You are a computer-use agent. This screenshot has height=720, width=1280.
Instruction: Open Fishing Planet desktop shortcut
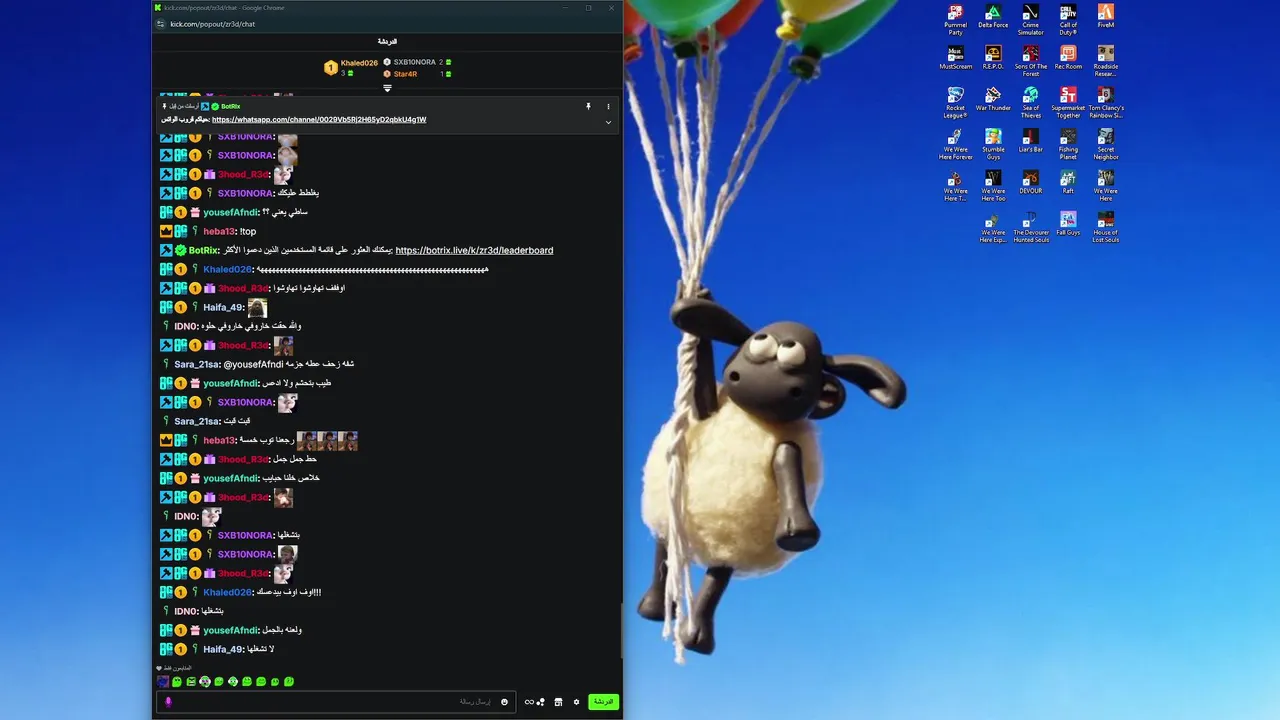(1068, 145)
